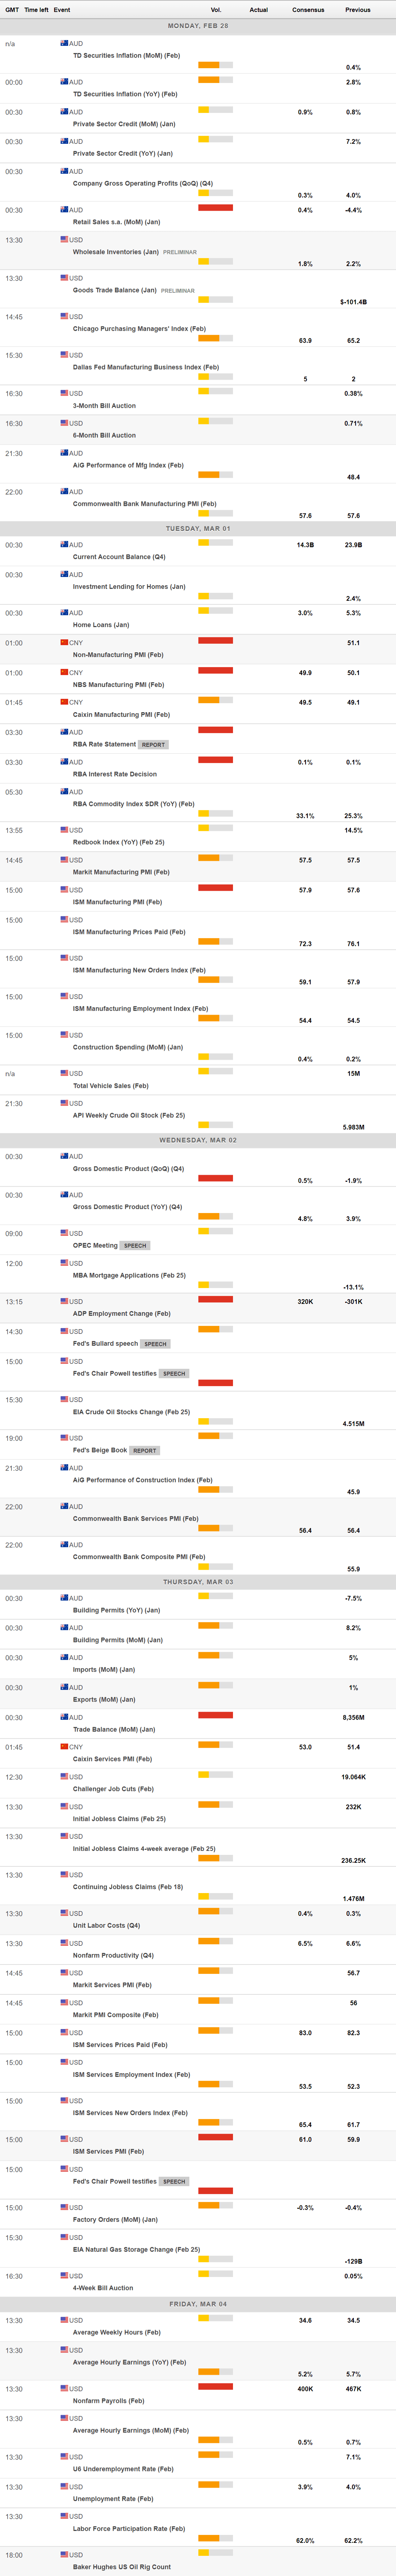This screenshot has height=2576, width=396.
Task: Click the red volatility bar for ISM Services PMI
Action: [215, 2137]
